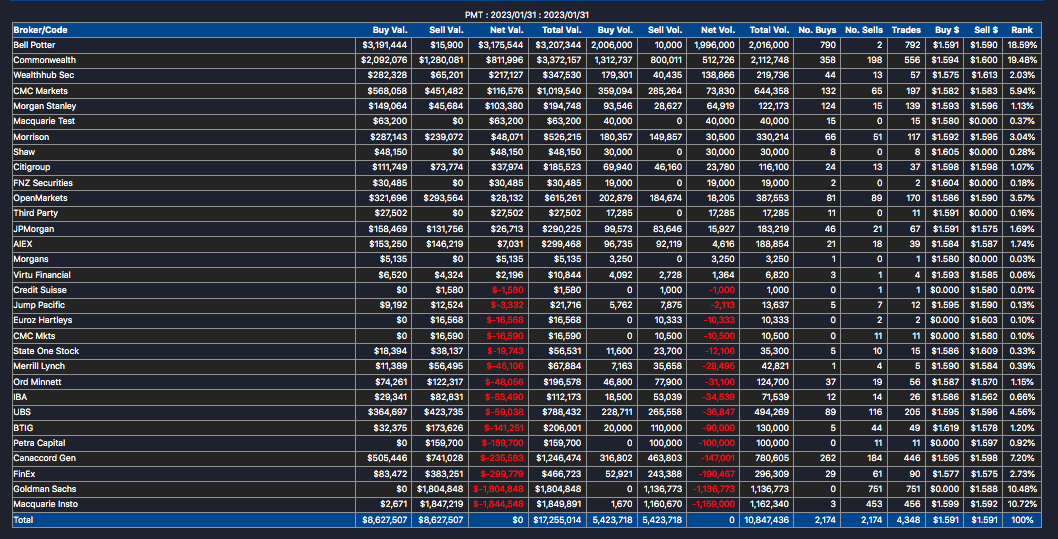Click UBS total value $788,432
The image size is (1058, 539).
(x=562, y=412)
